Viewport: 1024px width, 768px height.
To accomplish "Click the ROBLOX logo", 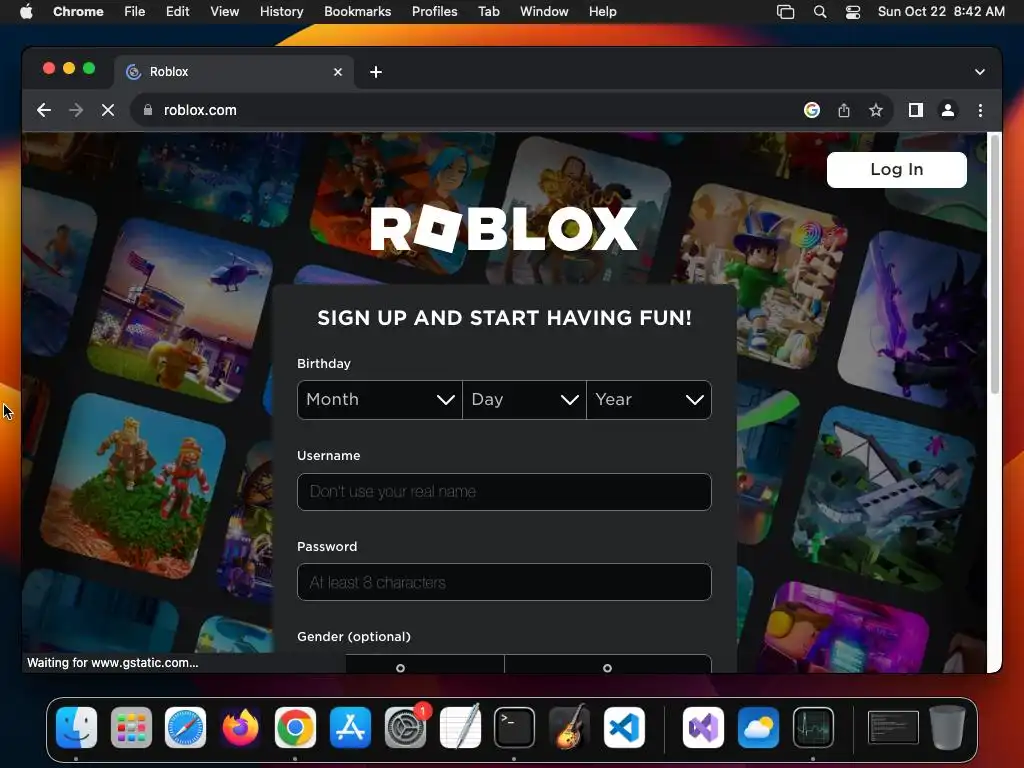I will (x=504, y=229).
